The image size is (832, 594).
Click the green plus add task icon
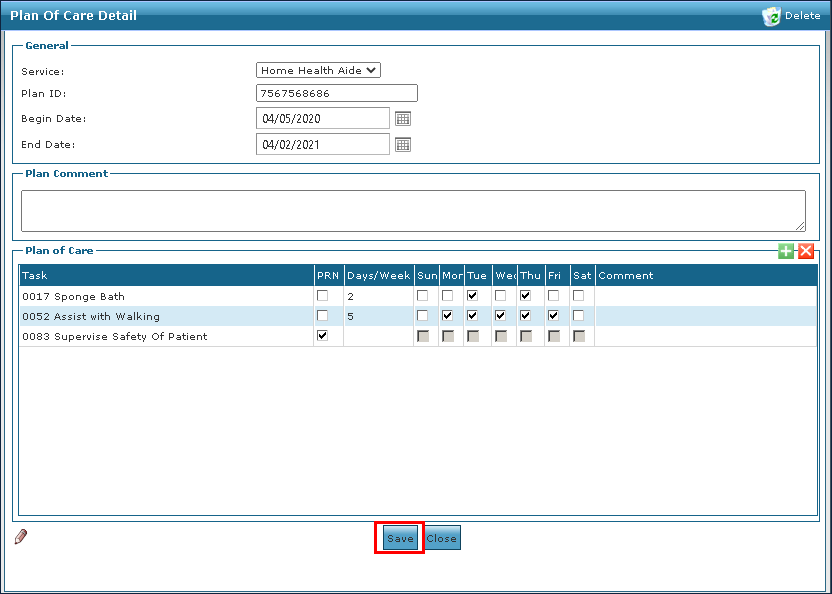click(x=786, y=251)
